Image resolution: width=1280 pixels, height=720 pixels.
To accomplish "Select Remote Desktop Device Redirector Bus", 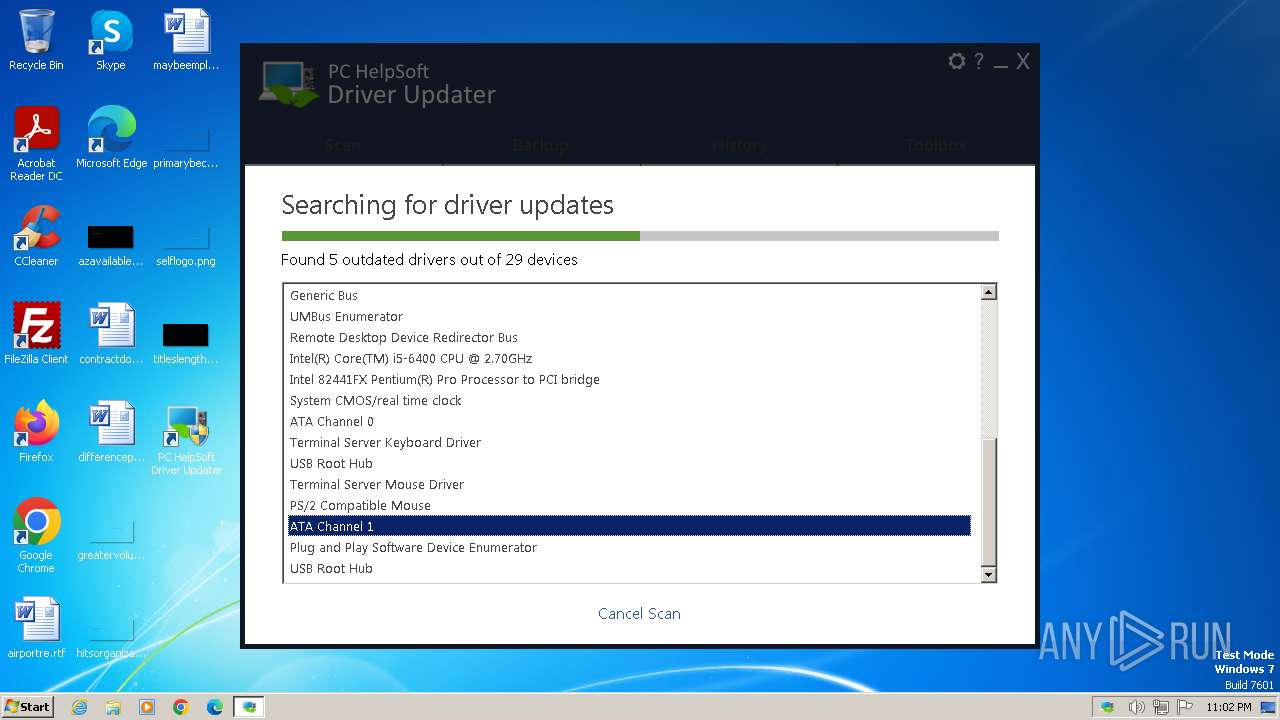I will coord(630,338).
